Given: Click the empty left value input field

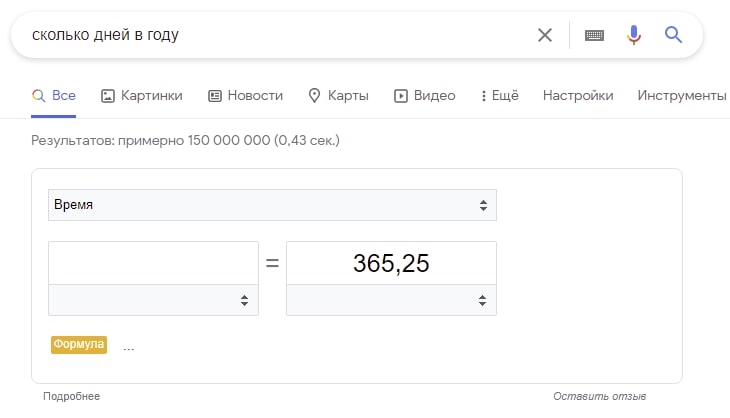Looking at the screenshot, I should [153, 263].
